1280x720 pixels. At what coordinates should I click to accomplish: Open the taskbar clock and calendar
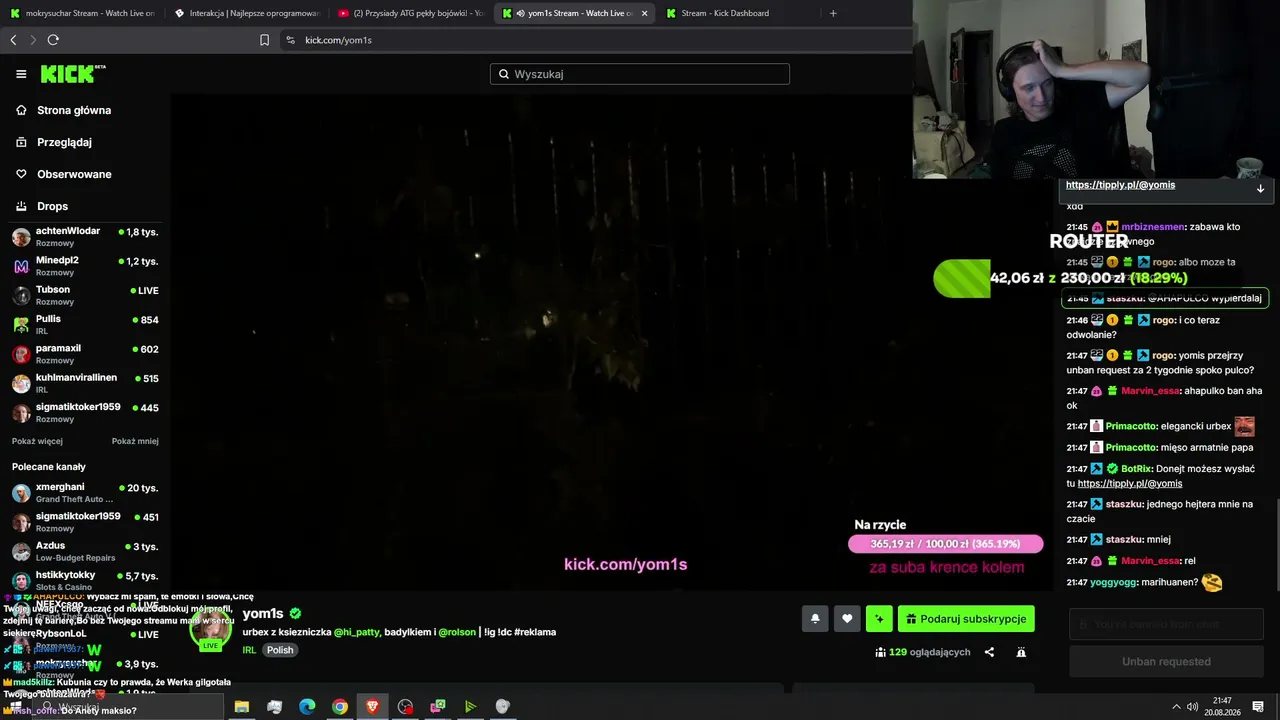pos(1221,707)
